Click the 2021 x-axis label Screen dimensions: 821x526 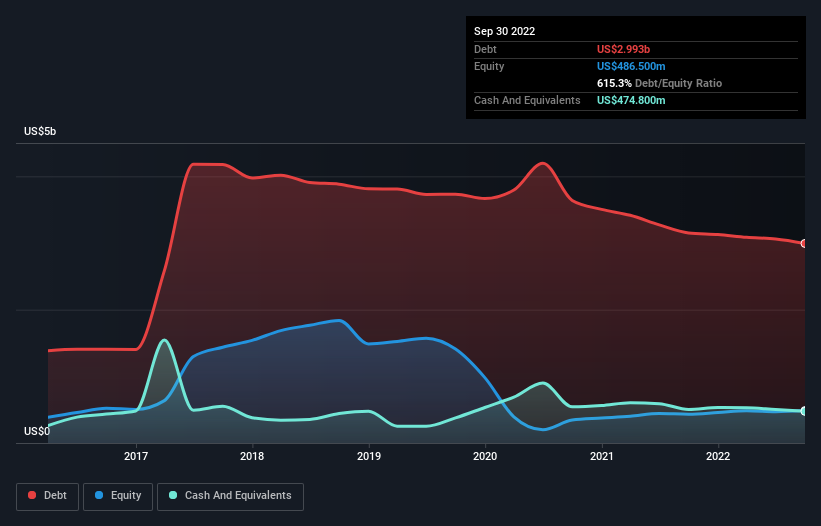click(x=602, y=456)
